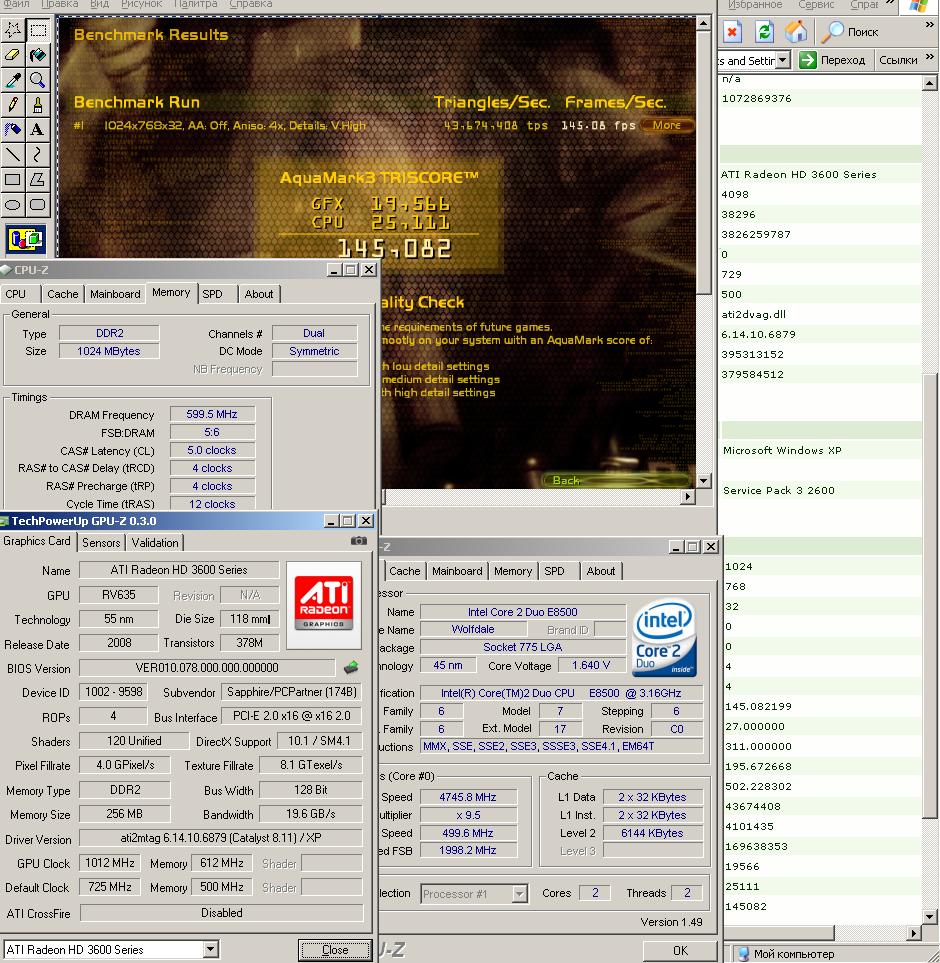Click the BIOS Version field in GPU-Z
The image size is (940, 963).
pyautogui.click(x=207, y=668)
